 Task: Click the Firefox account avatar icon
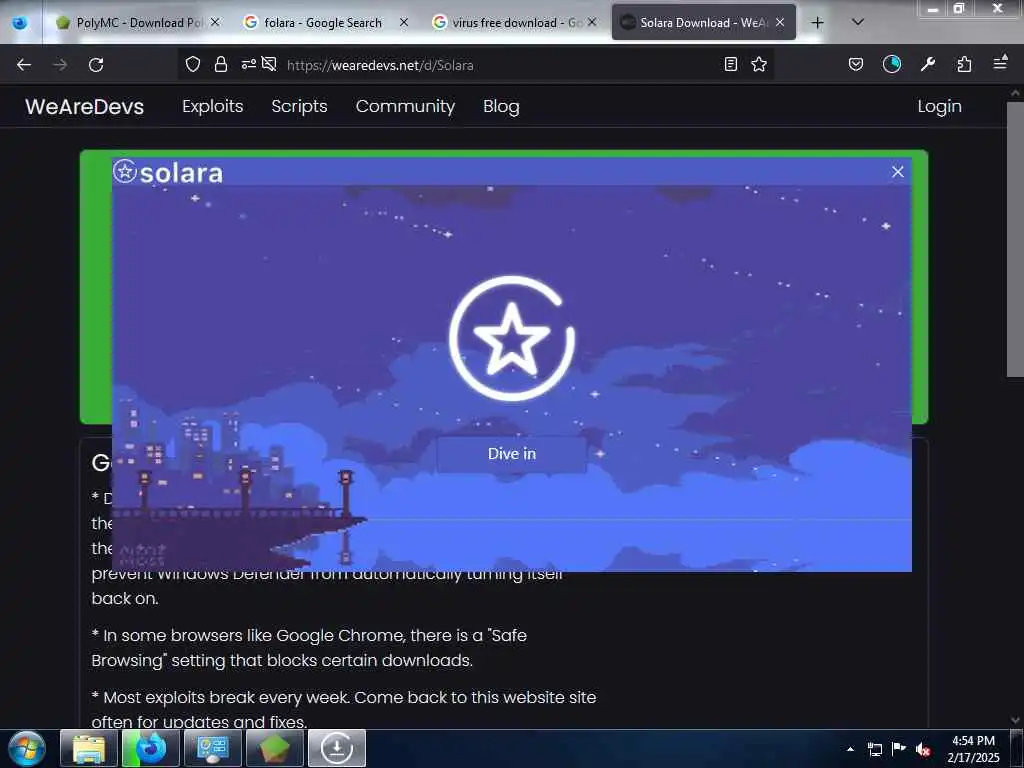click(x=891, y=64)
